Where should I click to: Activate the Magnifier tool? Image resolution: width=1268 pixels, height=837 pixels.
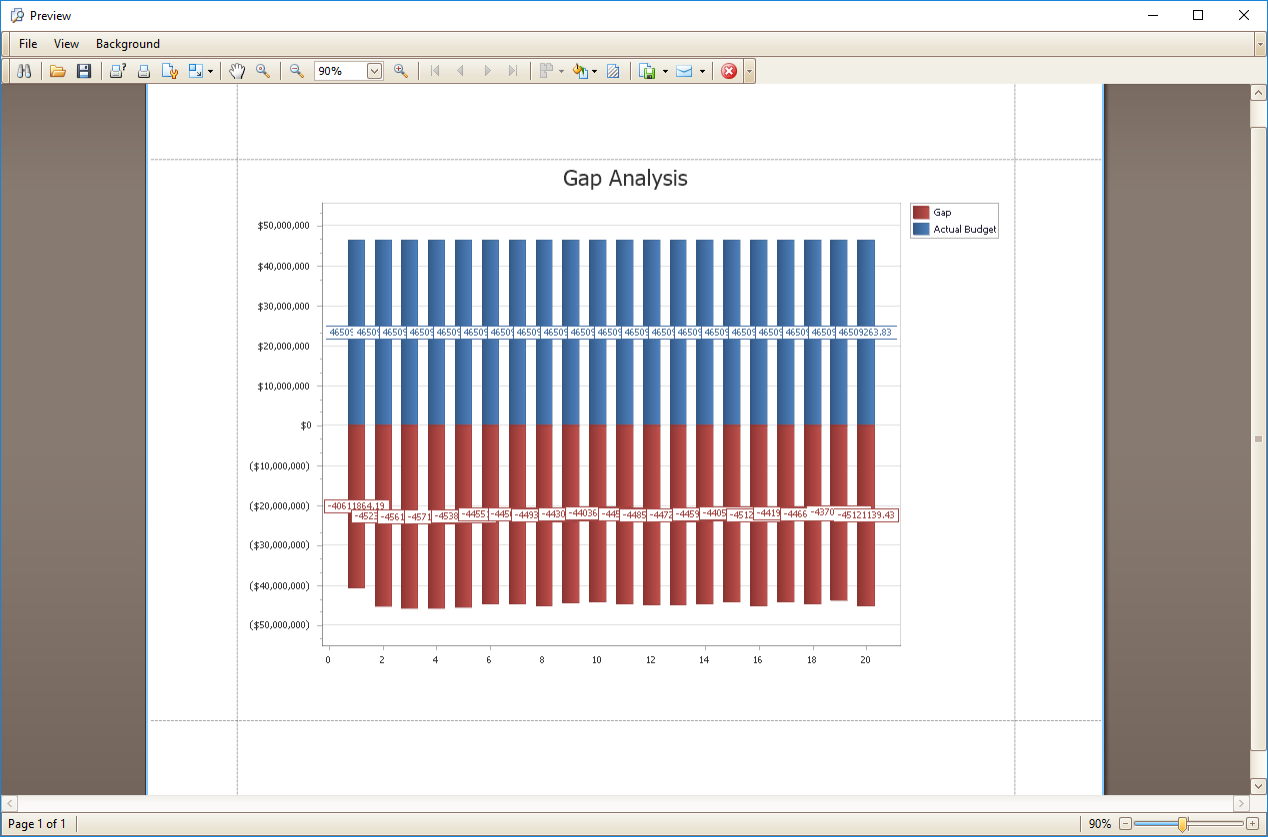click(x=264, y=71)
